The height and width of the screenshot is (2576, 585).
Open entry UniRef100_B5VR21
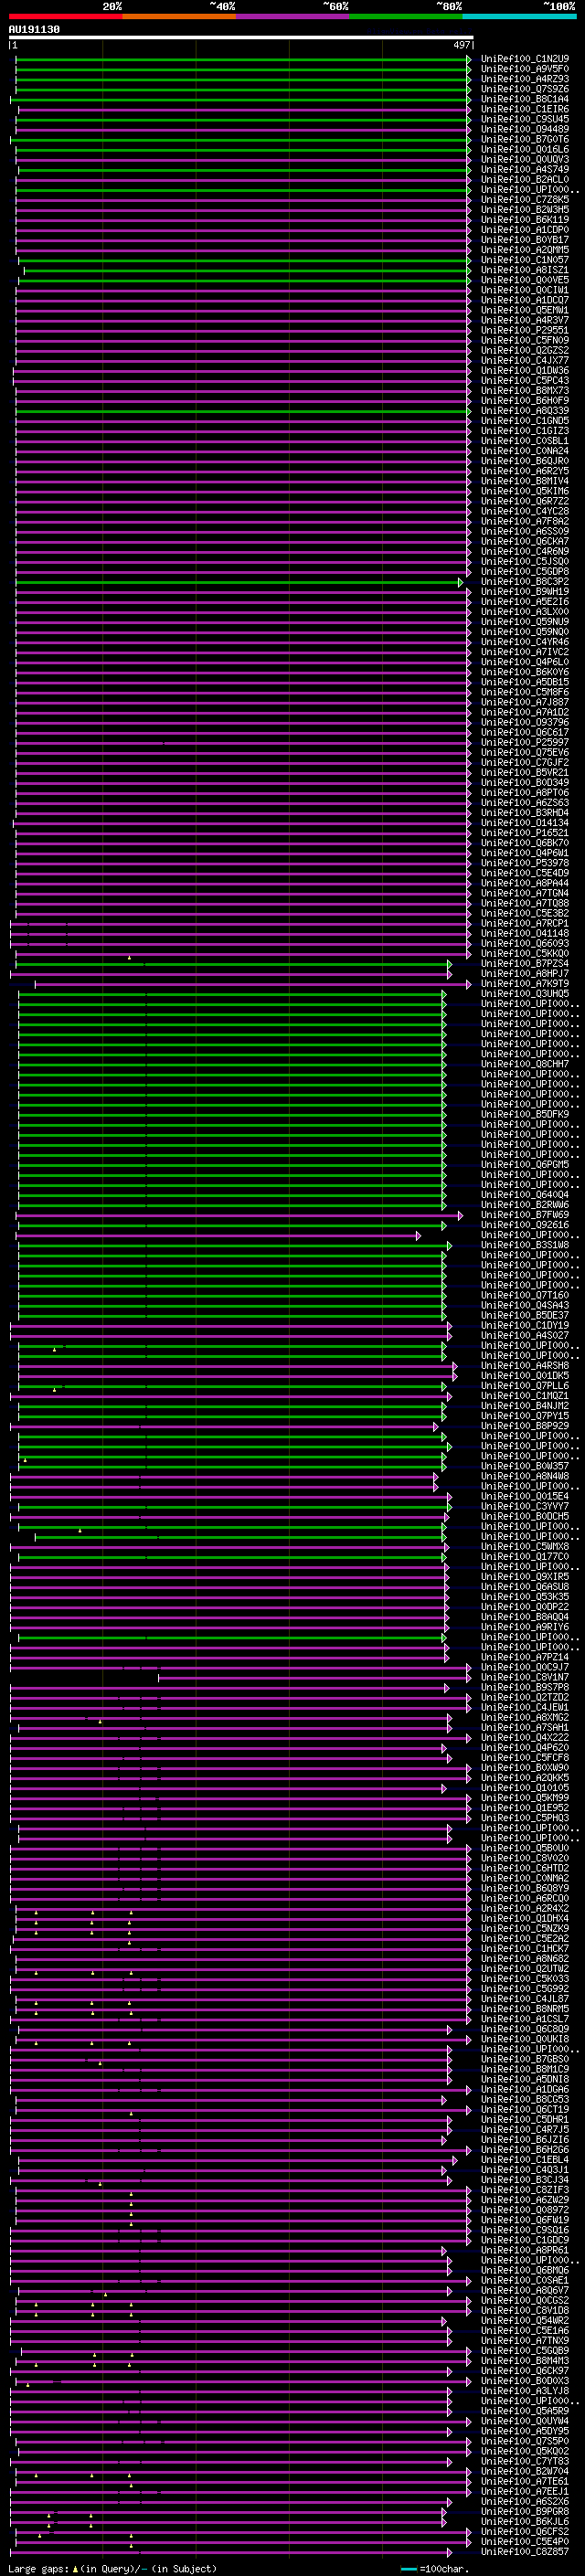pyautogui.click(x=525, y=773)
